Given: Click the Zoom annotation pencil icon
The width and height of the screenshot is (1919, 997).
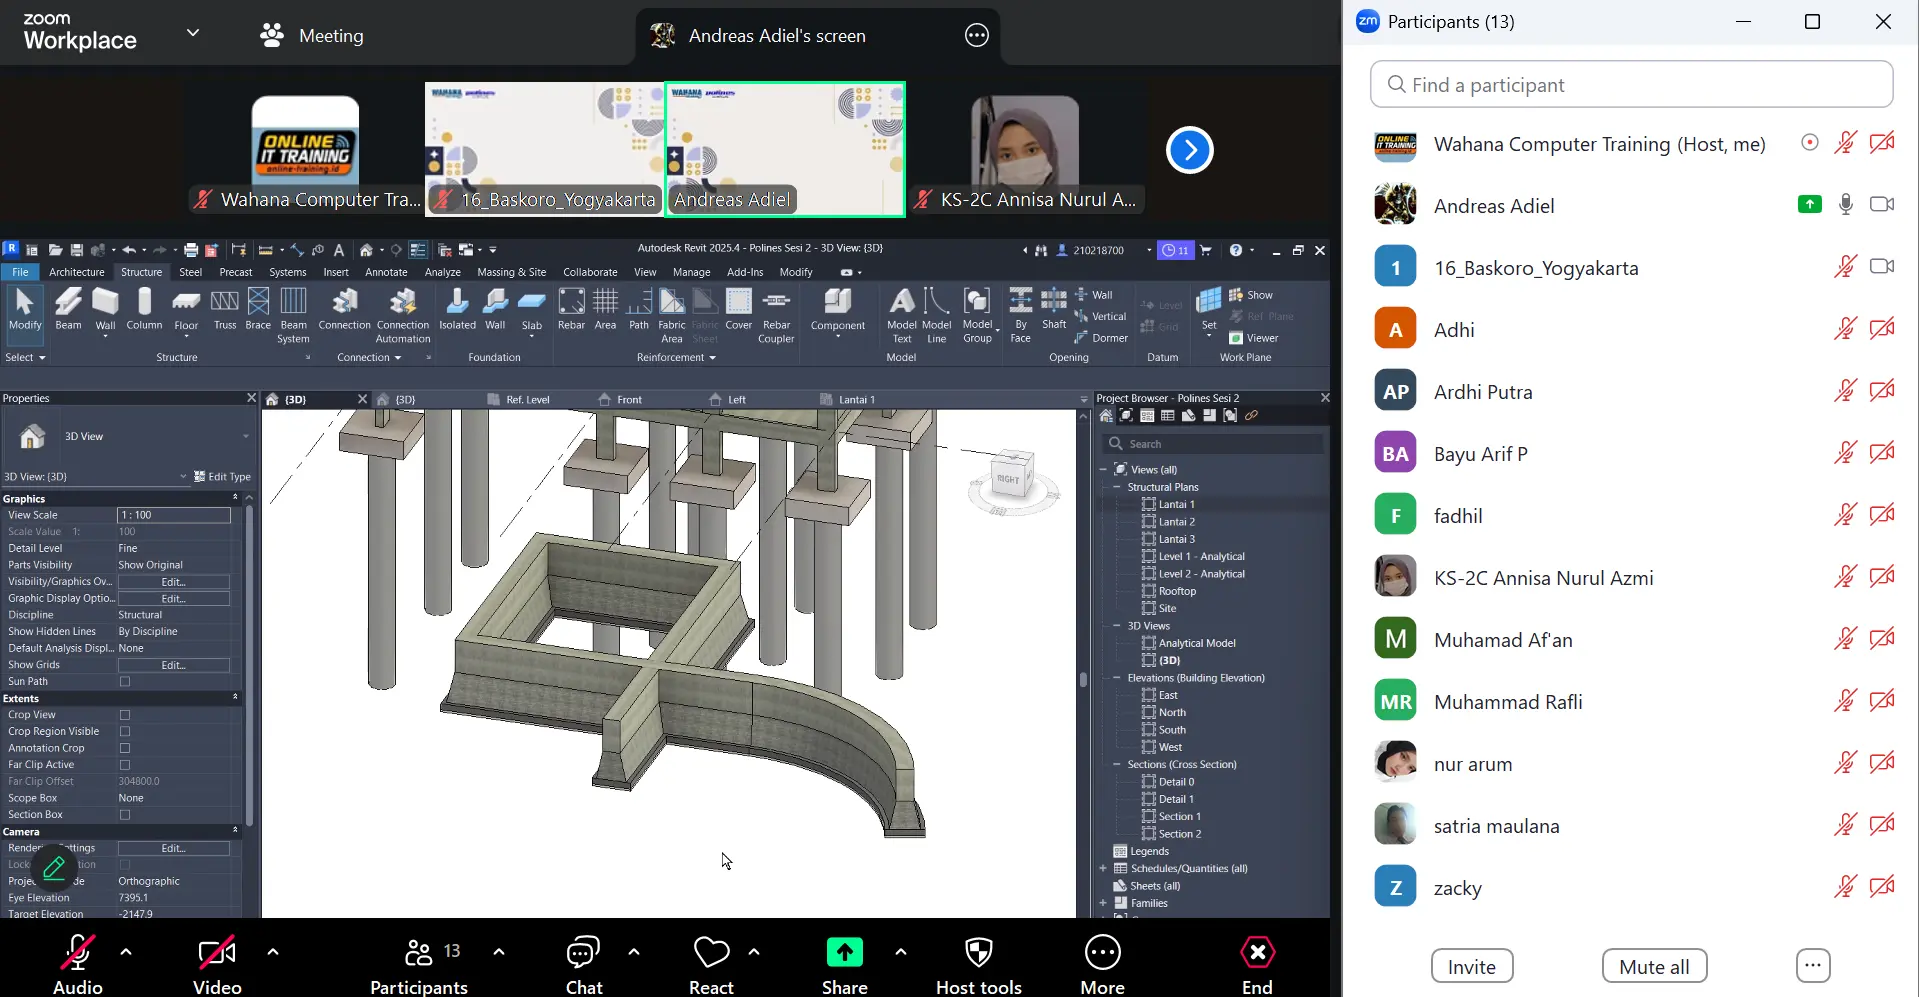Looking at the screenshot, I should pyautogui.click(x=54, y=867).
